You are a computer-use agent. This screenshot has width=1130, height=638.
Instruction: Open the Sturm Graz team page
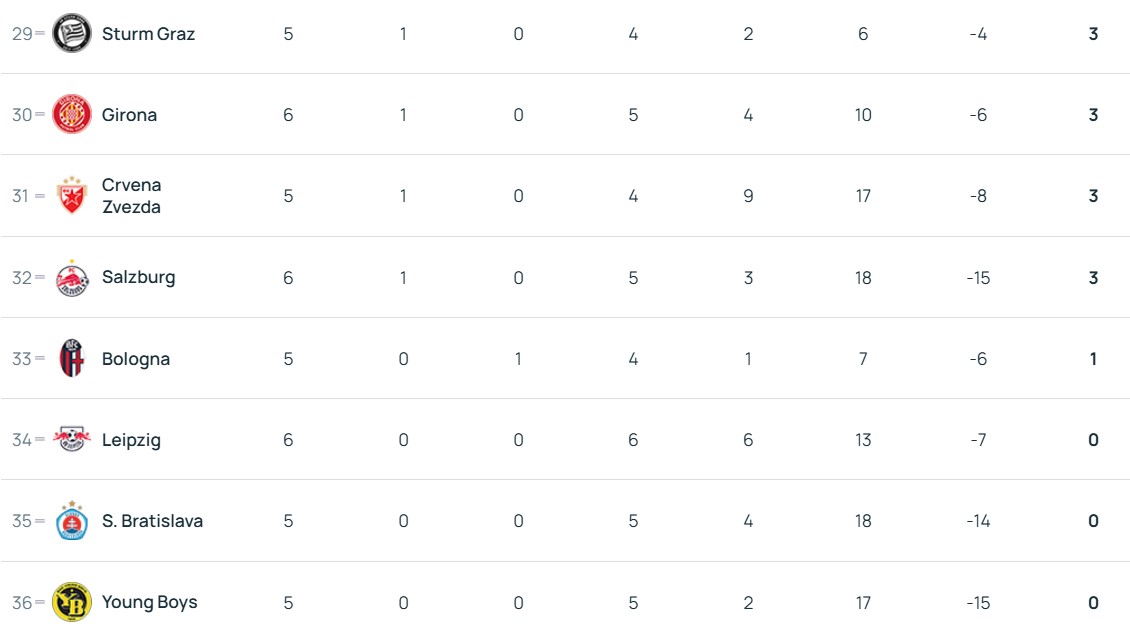[x=148, y=34]
